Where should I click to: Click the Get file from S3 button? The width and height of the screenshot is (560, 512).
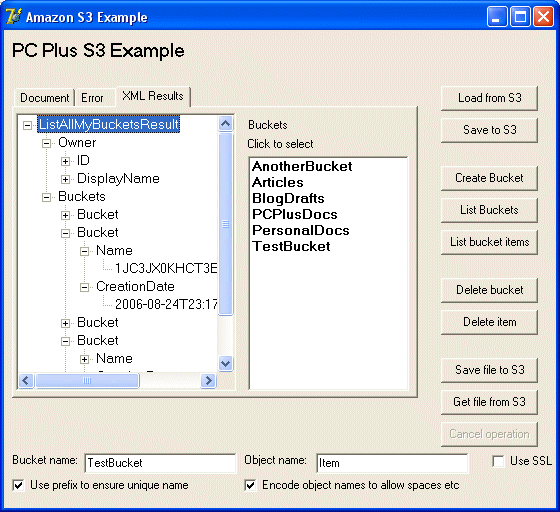489,402
